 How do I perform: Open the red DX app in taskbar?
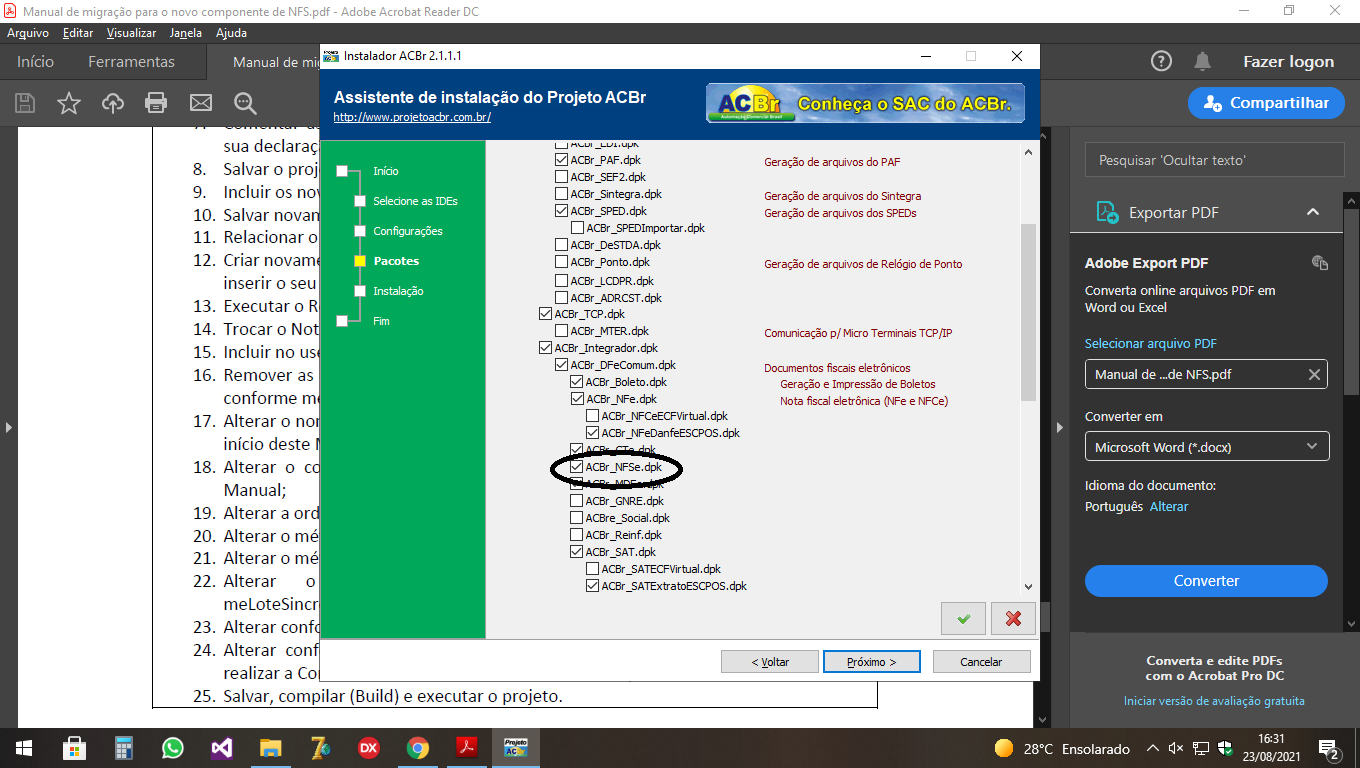[369, 748]
